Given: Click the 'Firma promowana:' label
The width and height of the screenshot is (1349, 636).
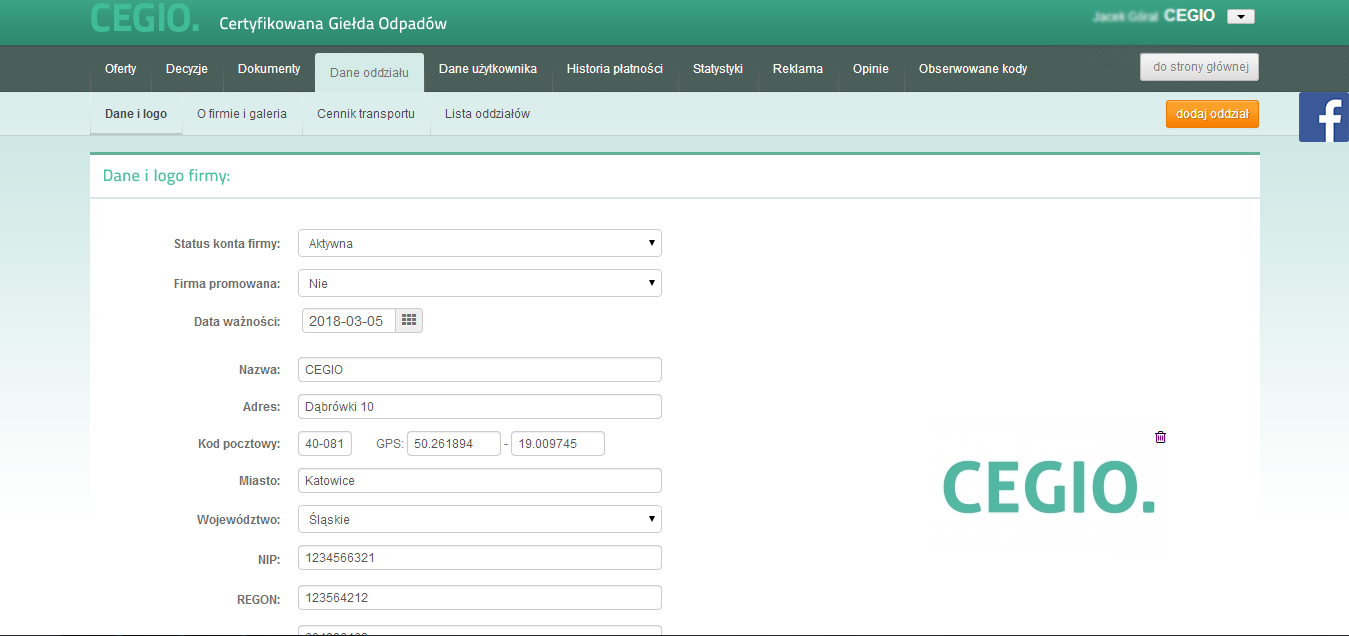Looking at the screenshot, I should point(227,284).
